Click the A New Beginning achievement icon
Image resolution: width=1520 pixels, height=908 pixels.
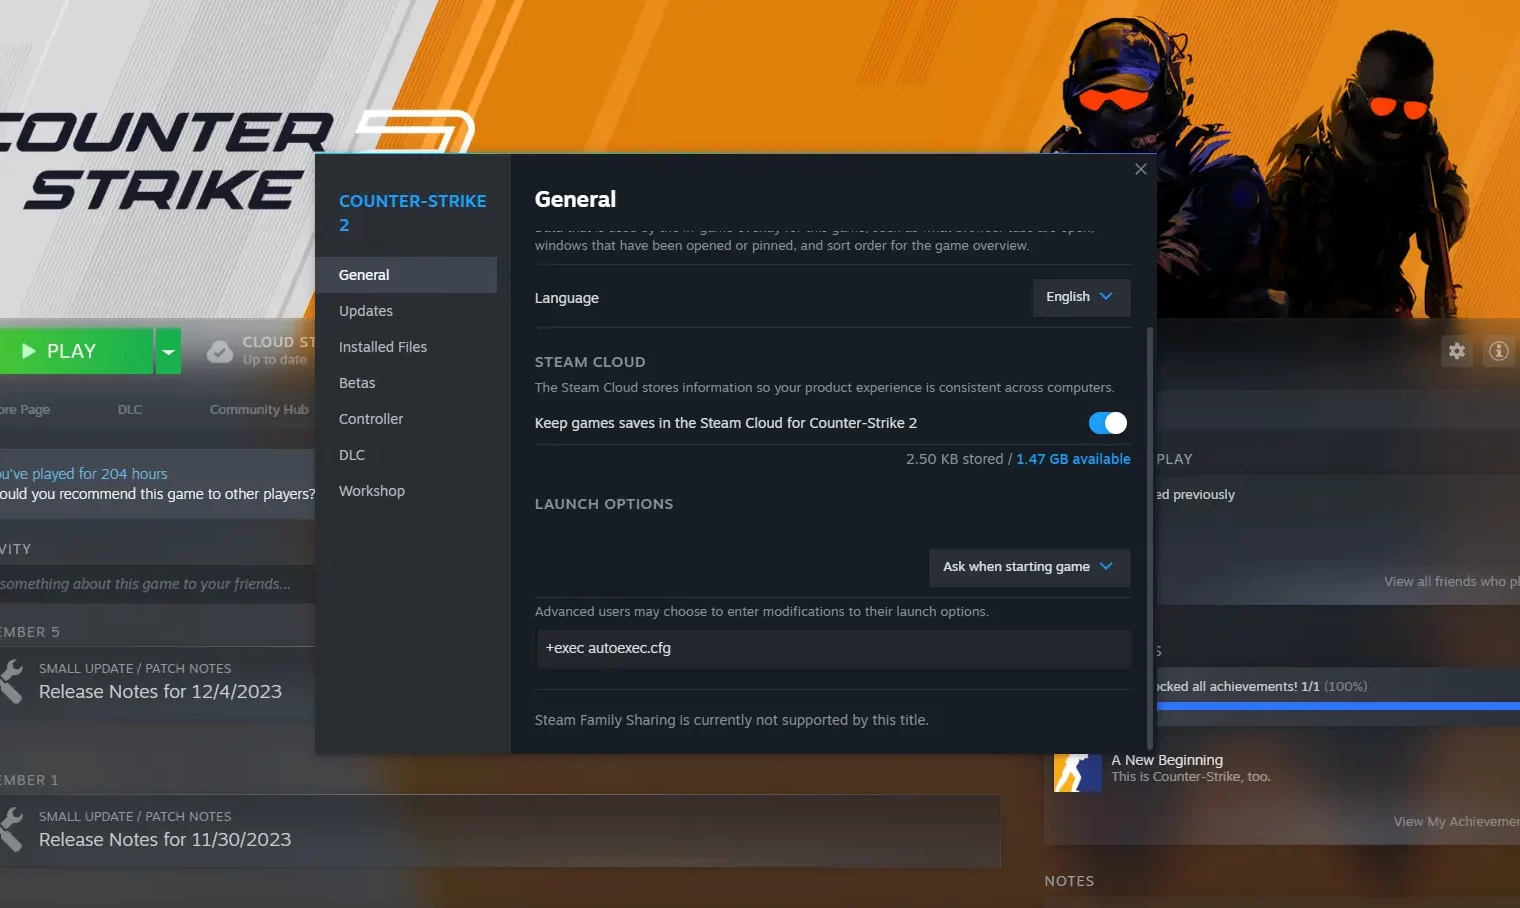[x=1077, y=772]
